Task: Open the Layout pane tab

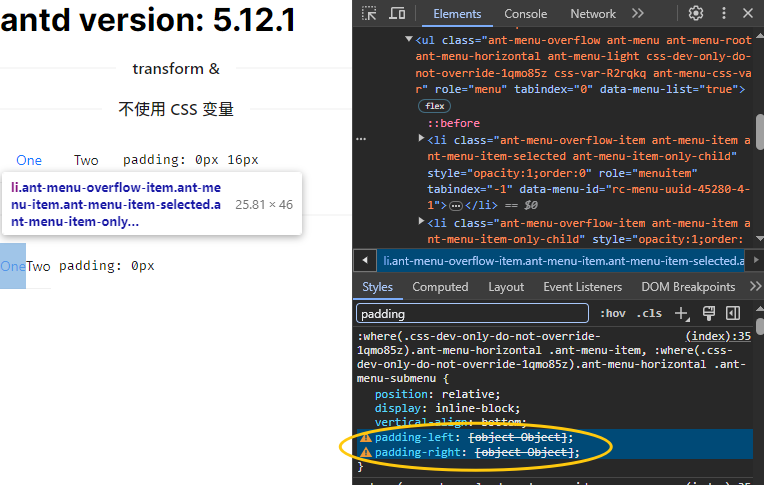Action: 506,287
